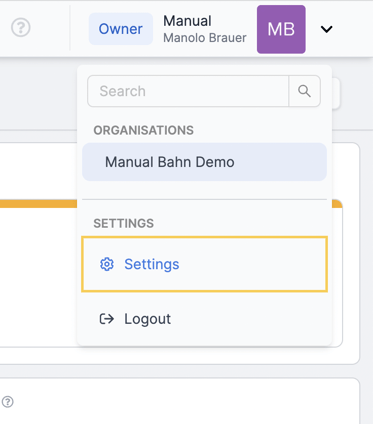
Task: Click the Manual name in the header
Action: 187,21
